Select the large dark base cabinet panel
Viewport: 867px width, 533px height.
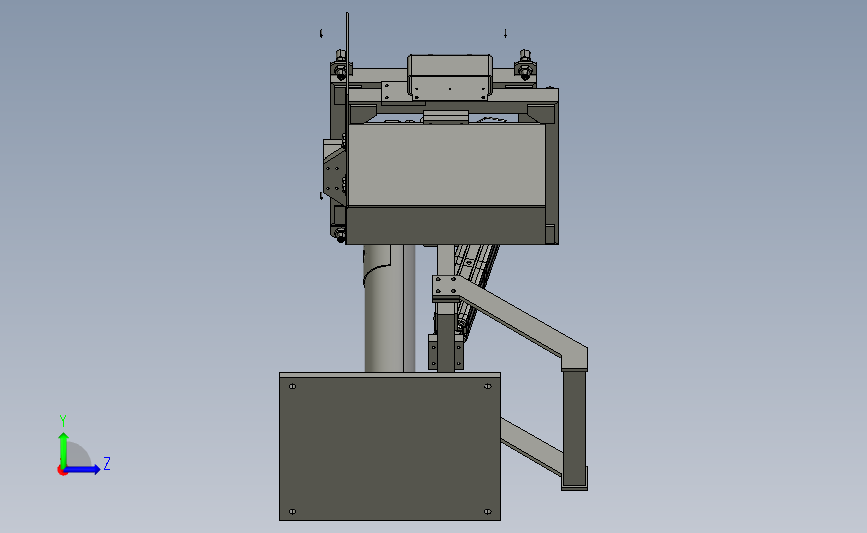(390, 448)
